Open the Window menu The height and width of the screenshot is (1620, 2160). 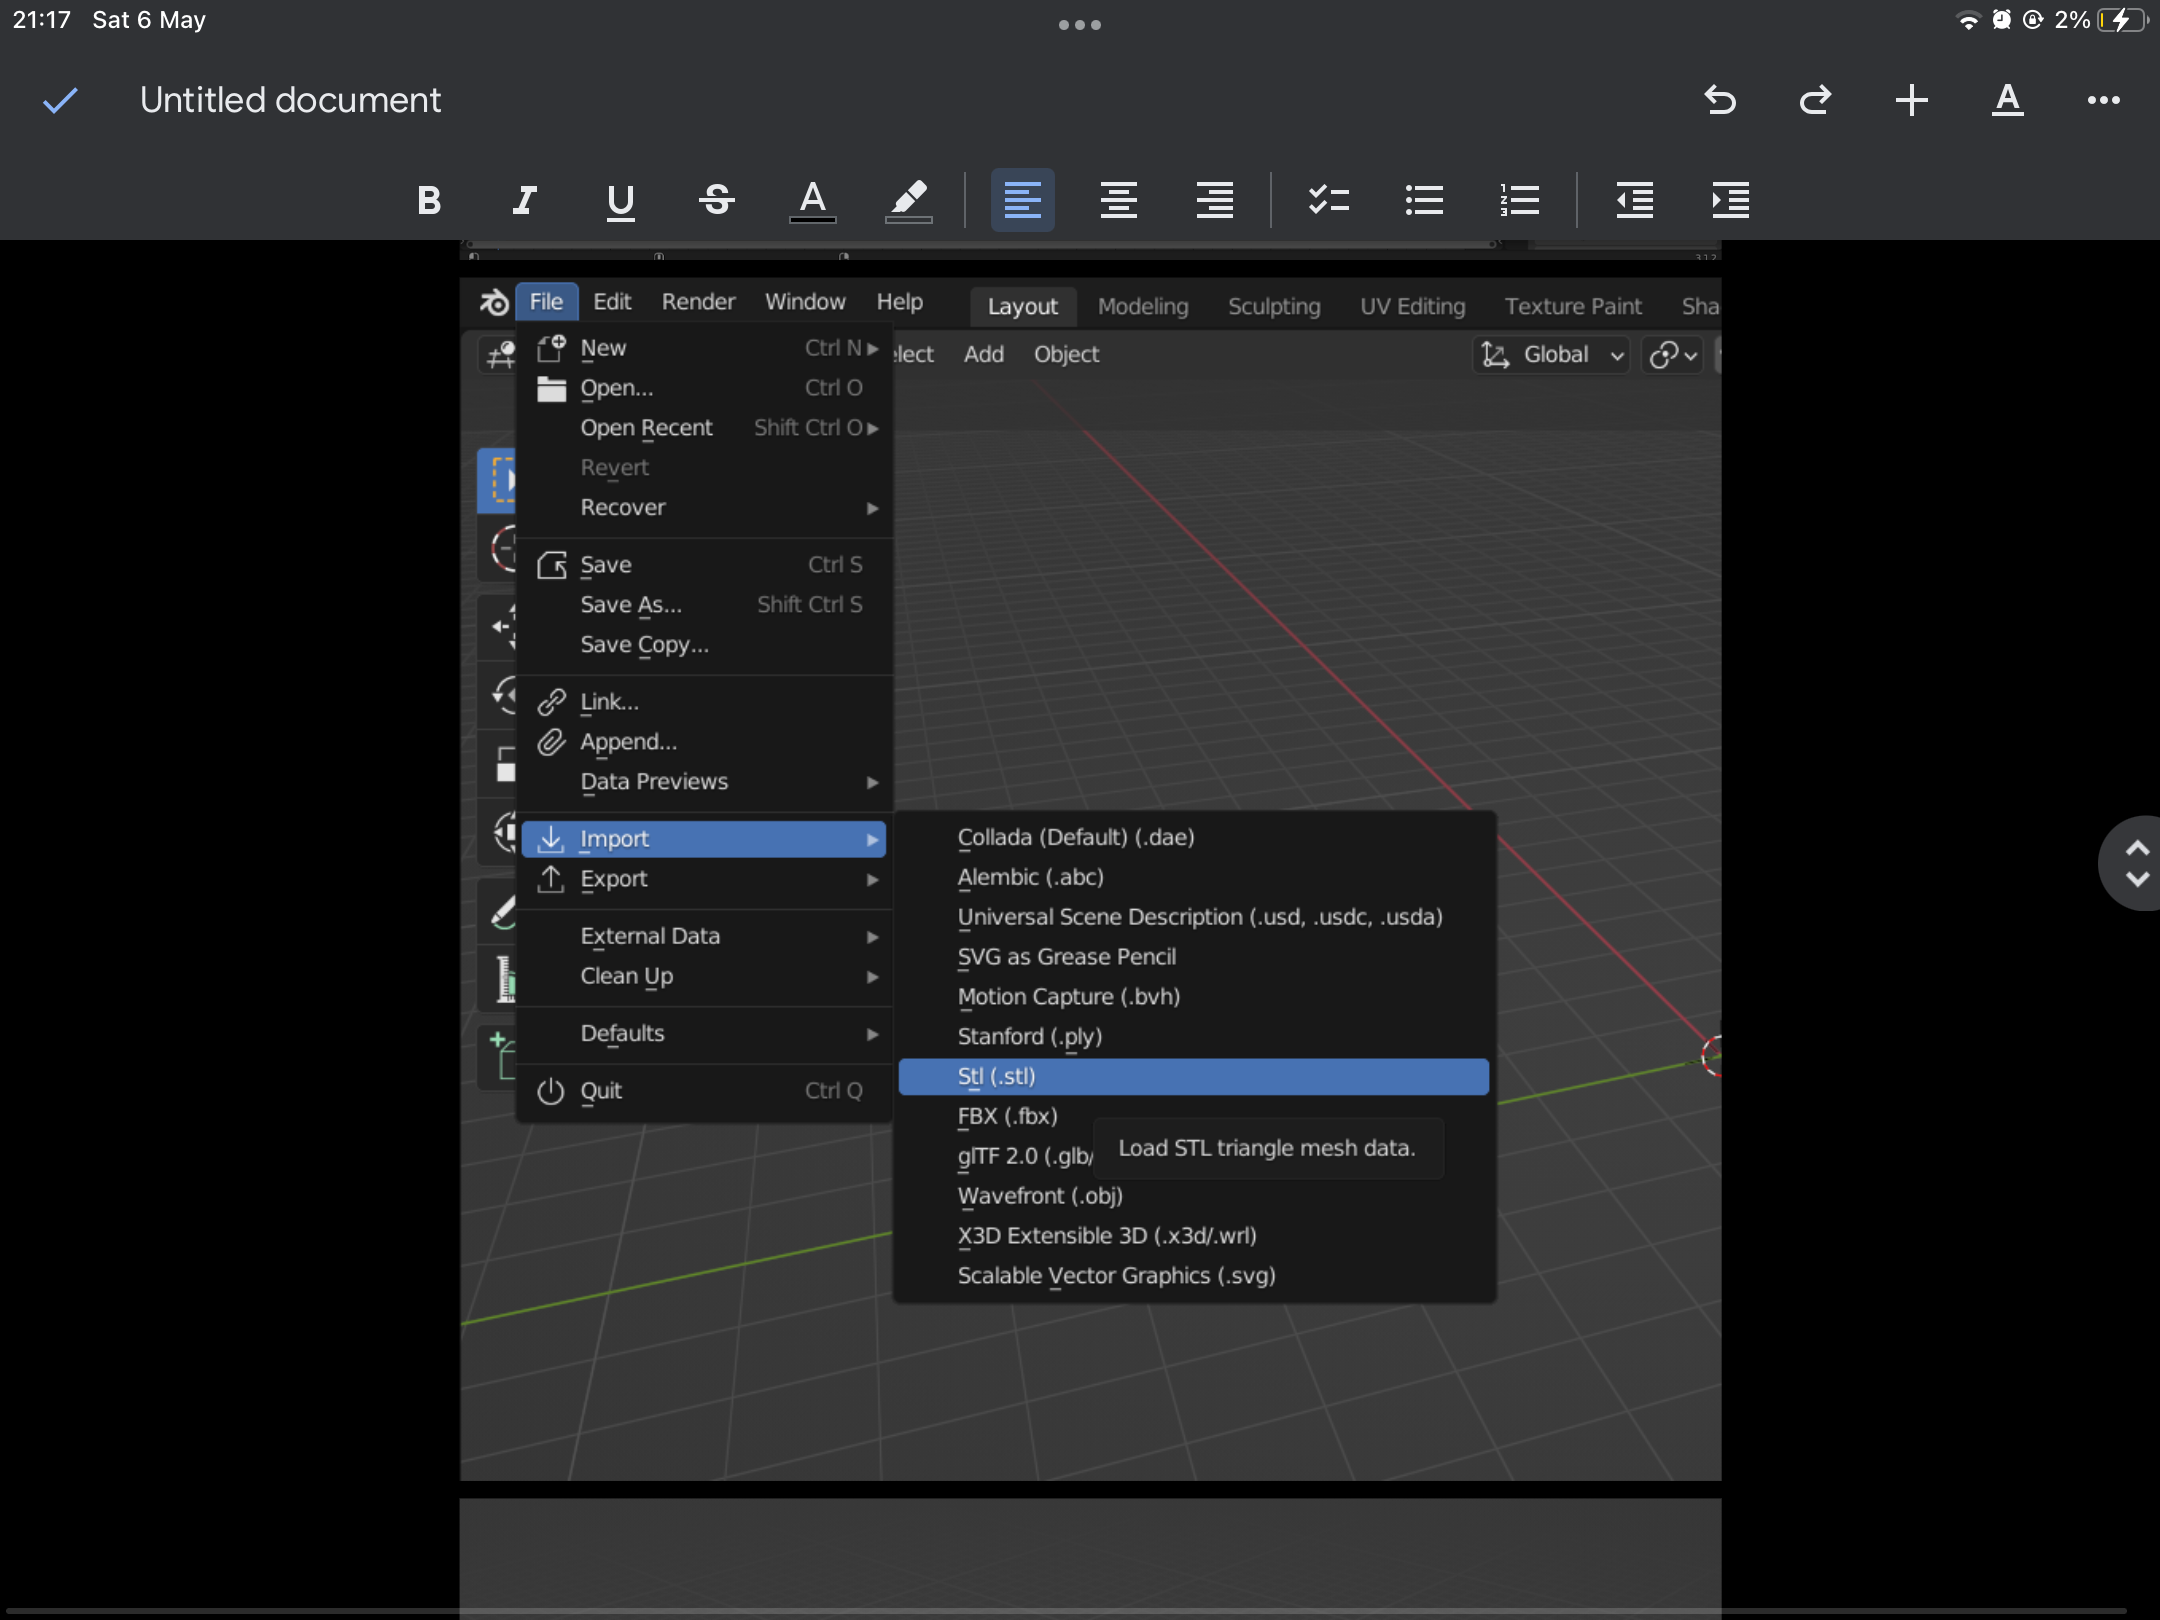point(805,302)
